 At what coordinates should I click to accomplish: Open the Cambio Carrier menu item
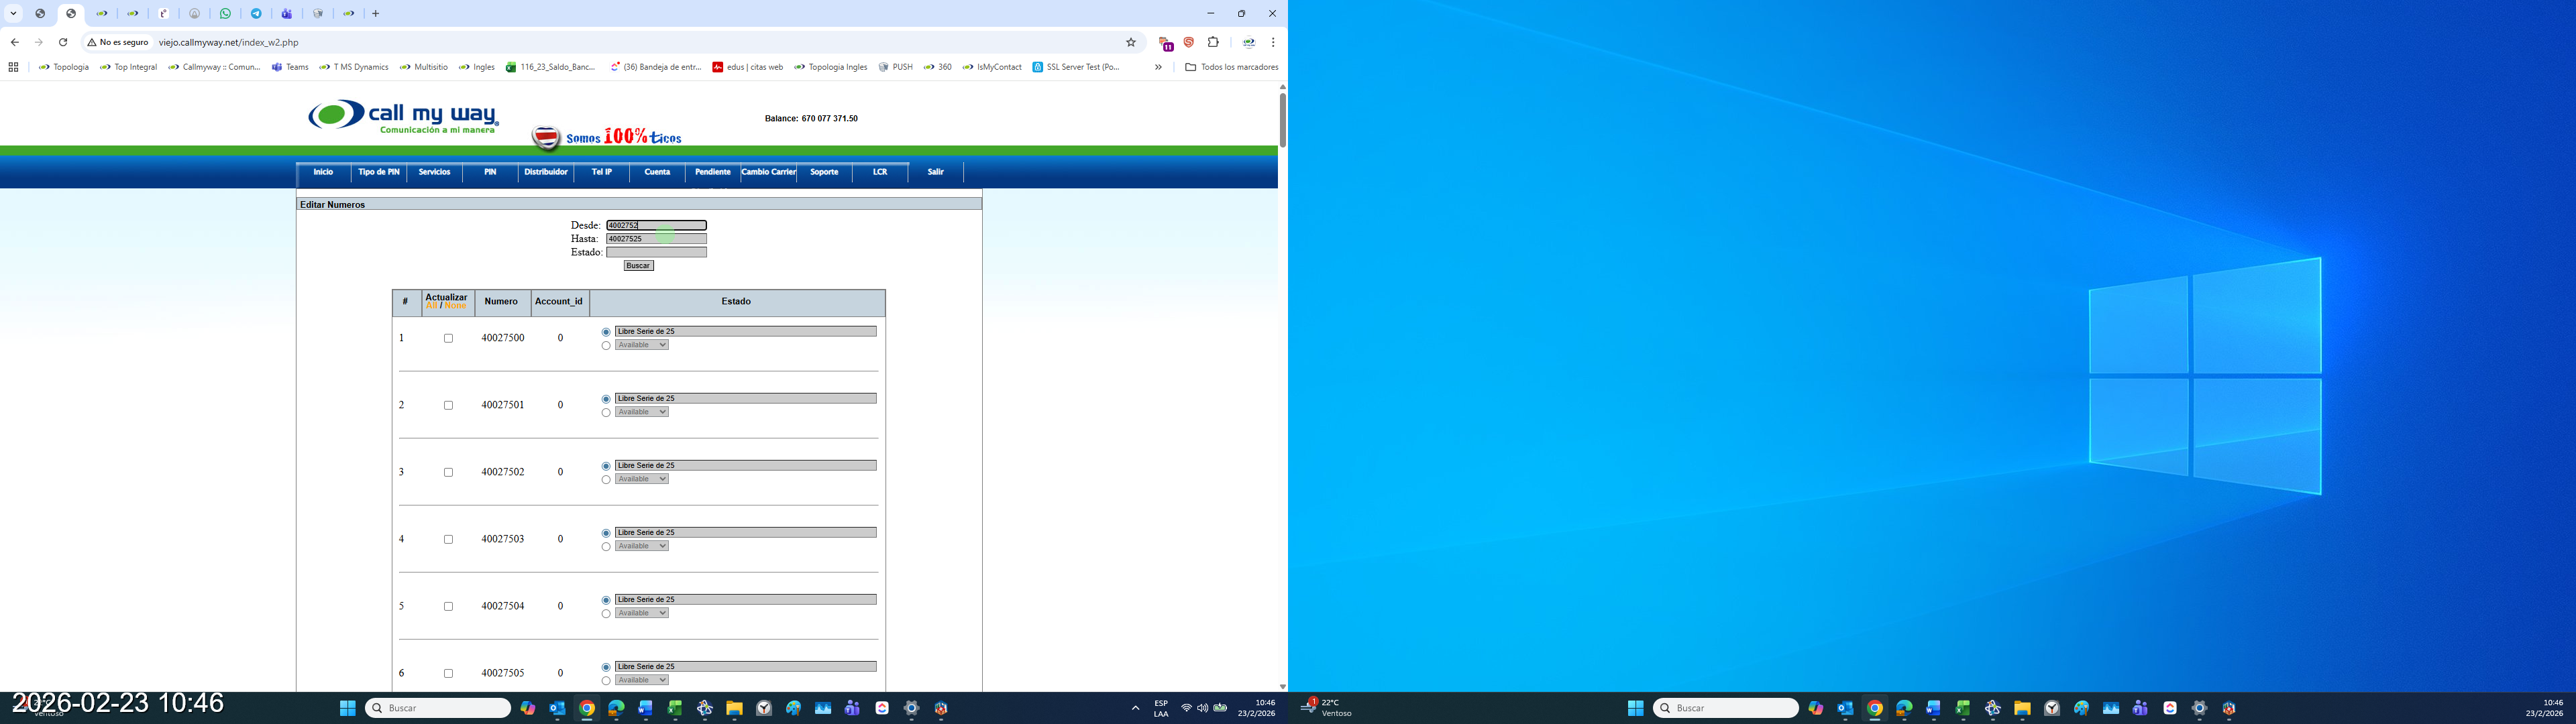point(768,172)
